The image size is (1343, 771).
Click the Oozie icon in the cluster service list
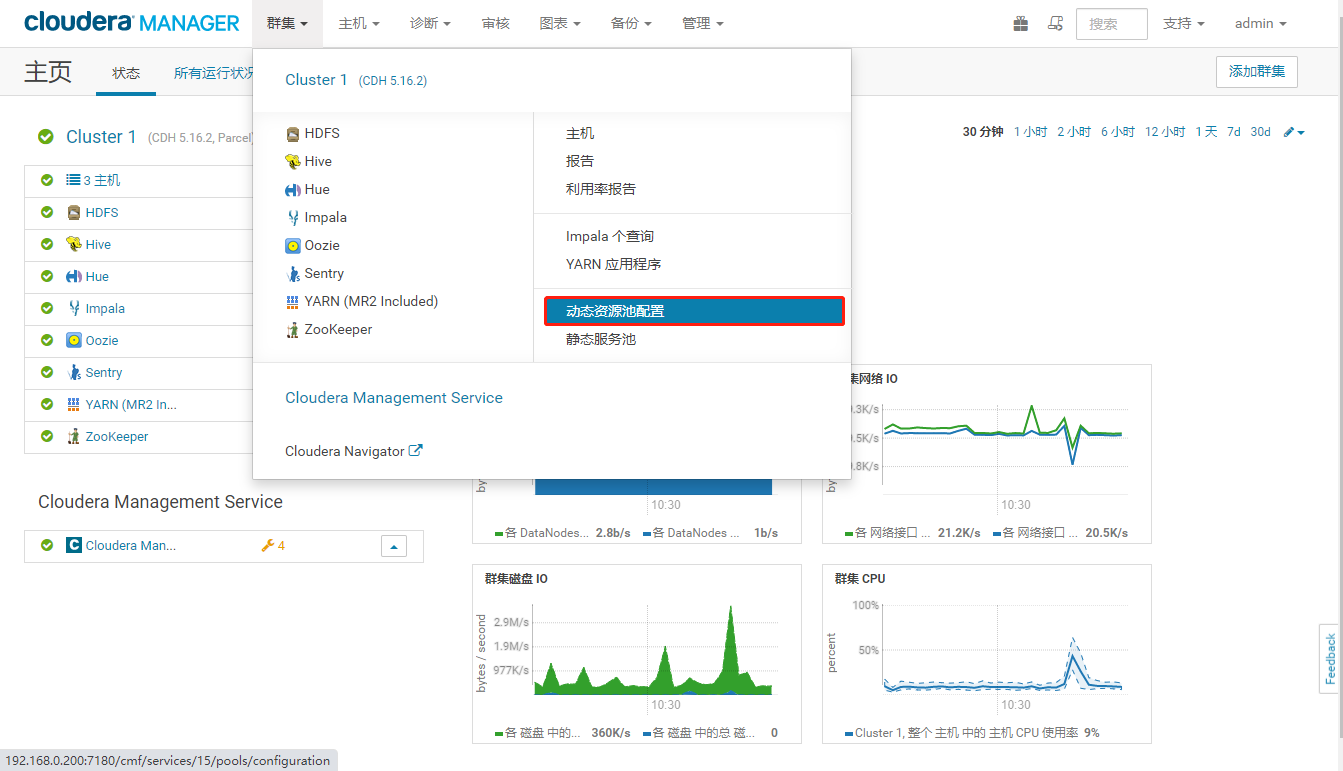pyautogui.click(x=74, y=341)
